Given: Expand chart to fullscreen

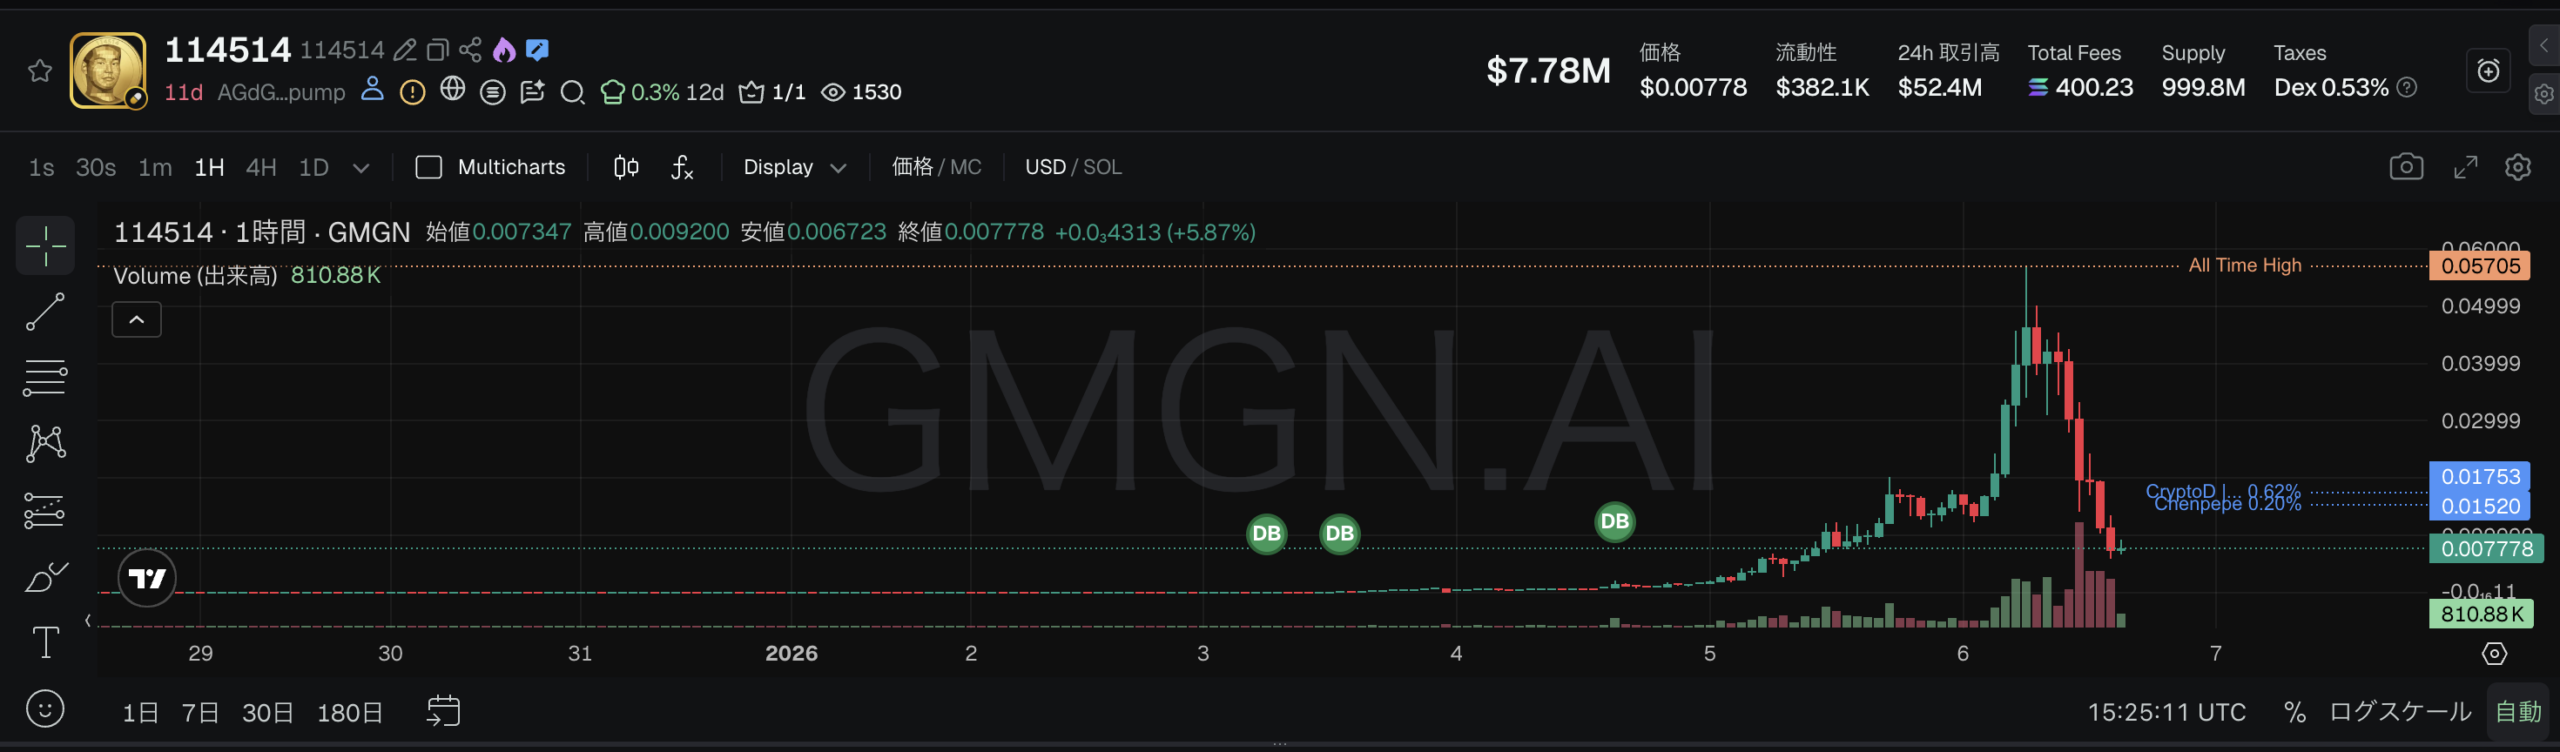Looking at the screenshot, I should [2466, 167].
